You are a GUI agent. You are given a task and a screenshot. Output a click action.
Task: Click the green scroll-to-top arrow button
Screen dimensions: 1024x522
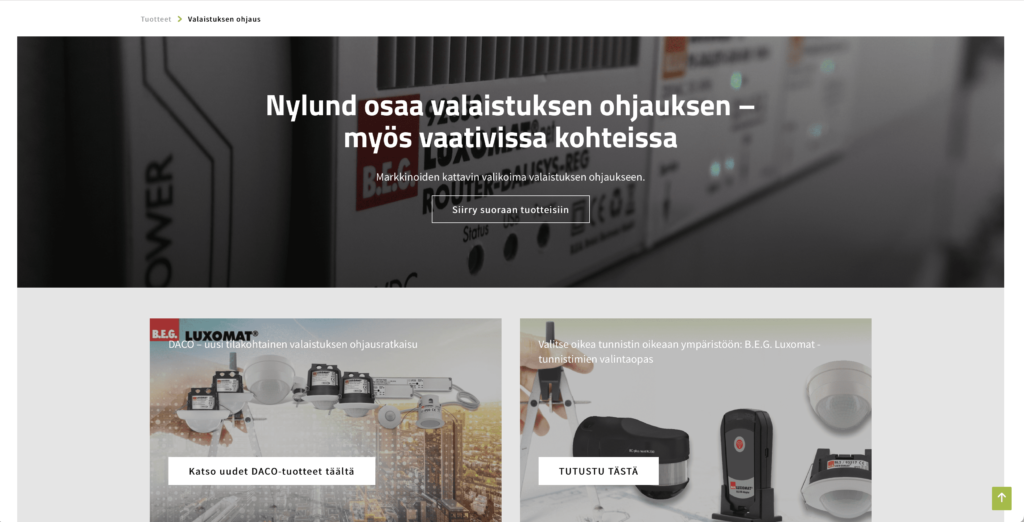1001,498
